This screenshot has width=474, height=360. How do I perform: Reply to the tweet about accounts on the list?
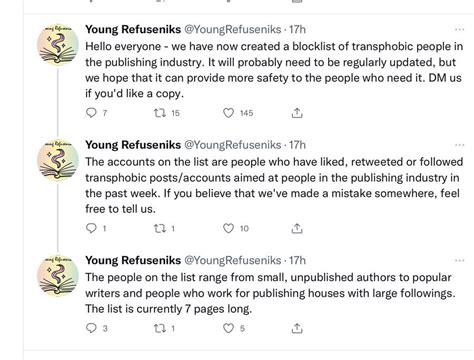91,228
